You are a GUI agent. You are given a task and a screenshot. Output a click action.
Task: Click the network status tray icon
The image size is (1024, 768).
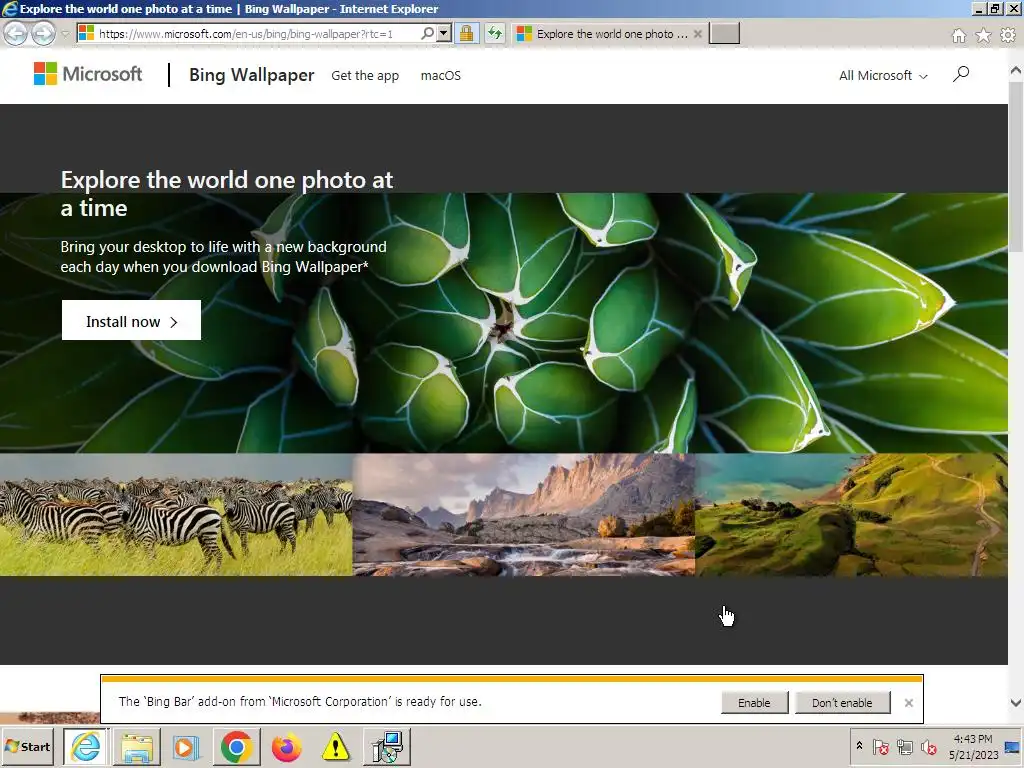coord(904,747)
